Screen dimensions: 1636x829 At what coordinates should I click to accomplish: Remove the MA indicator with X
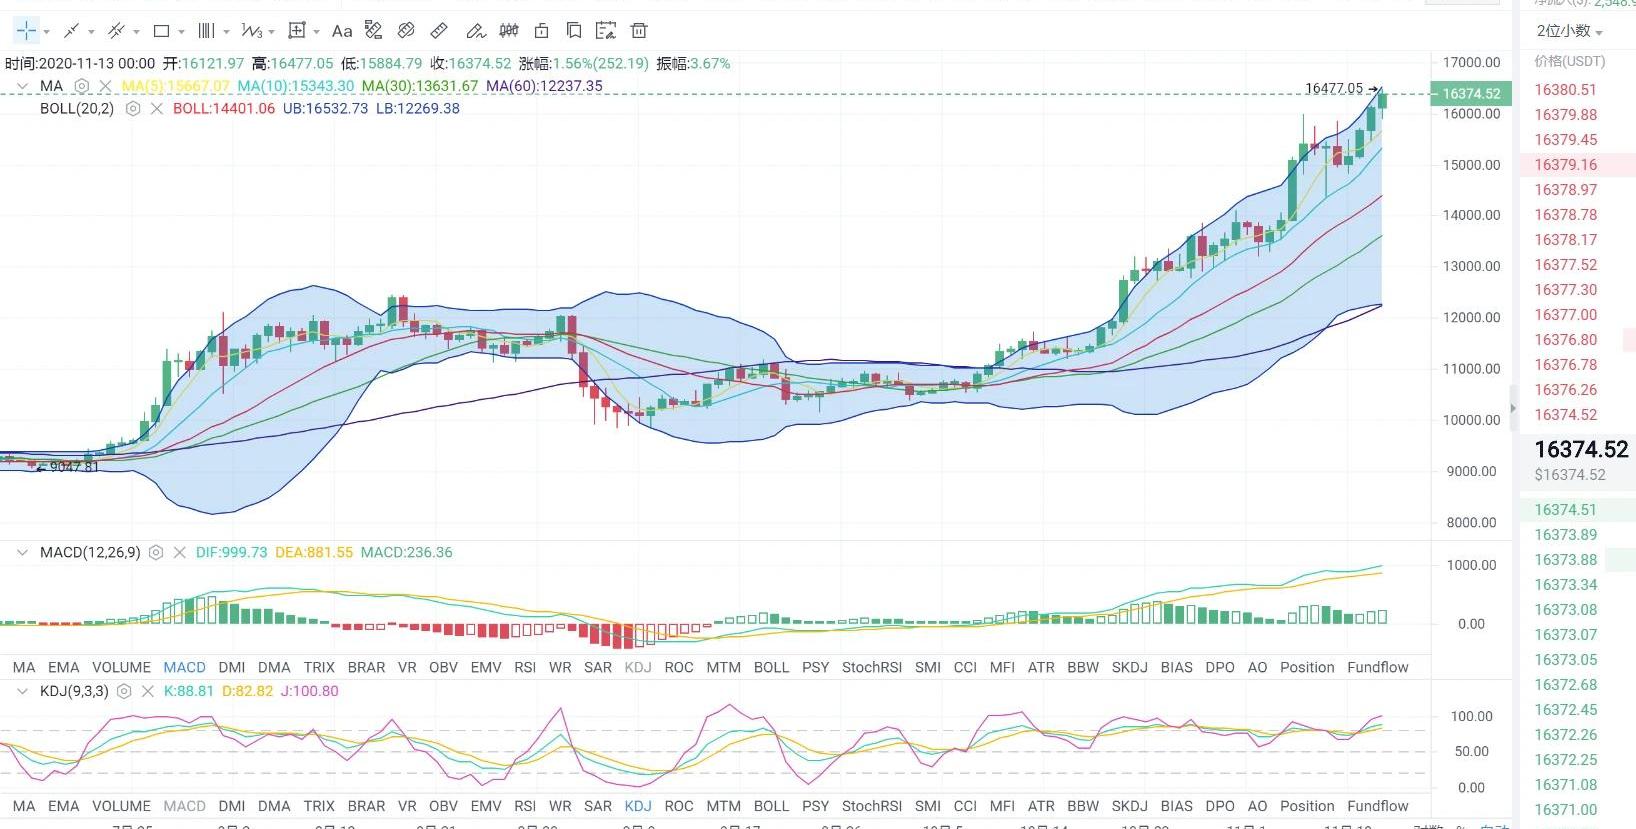(105, 86)
